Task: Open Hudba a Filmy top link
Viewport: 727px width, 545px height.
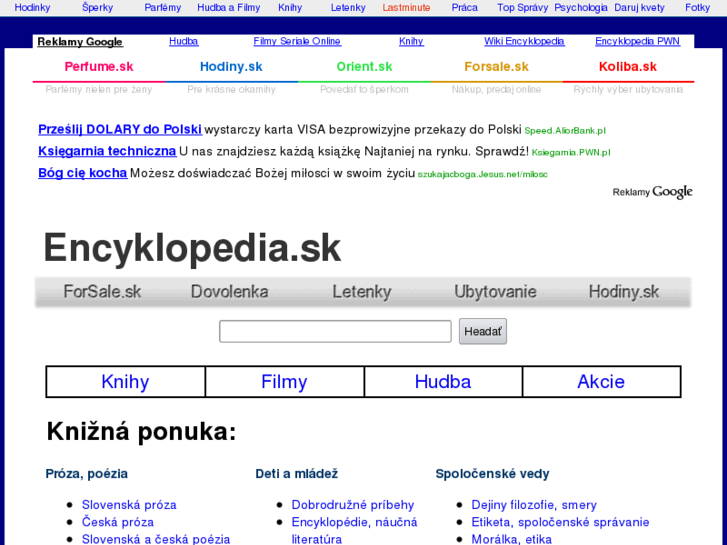Action: pos(229,7)
